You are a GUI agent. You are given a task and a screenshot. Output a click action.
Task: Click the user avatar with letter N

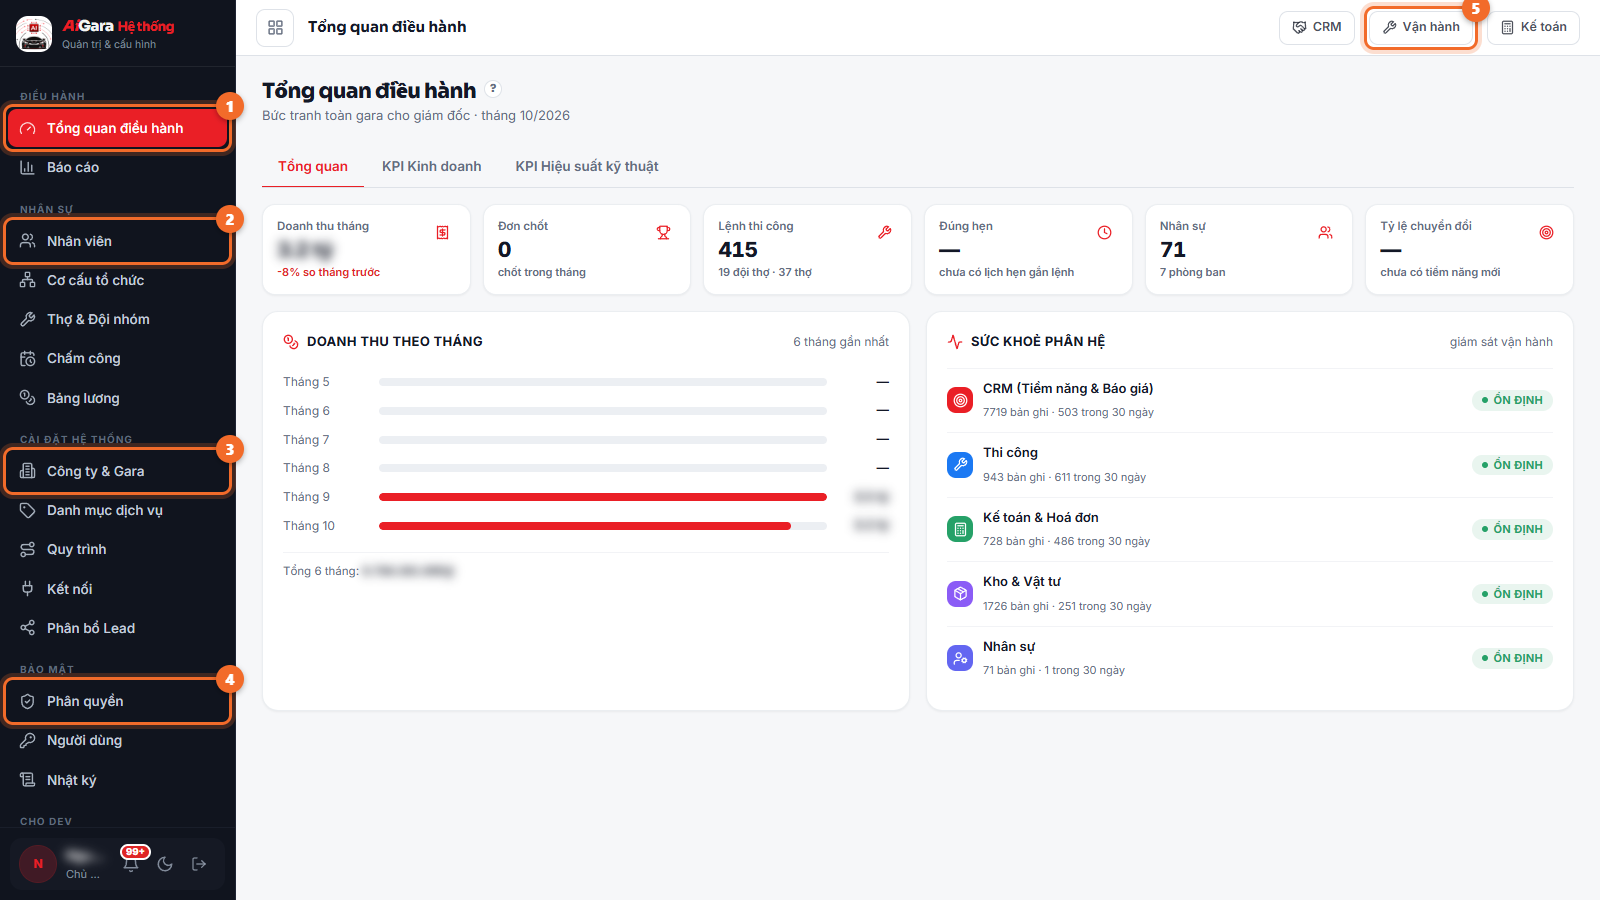pyautogui.click(x=38, y=864)
